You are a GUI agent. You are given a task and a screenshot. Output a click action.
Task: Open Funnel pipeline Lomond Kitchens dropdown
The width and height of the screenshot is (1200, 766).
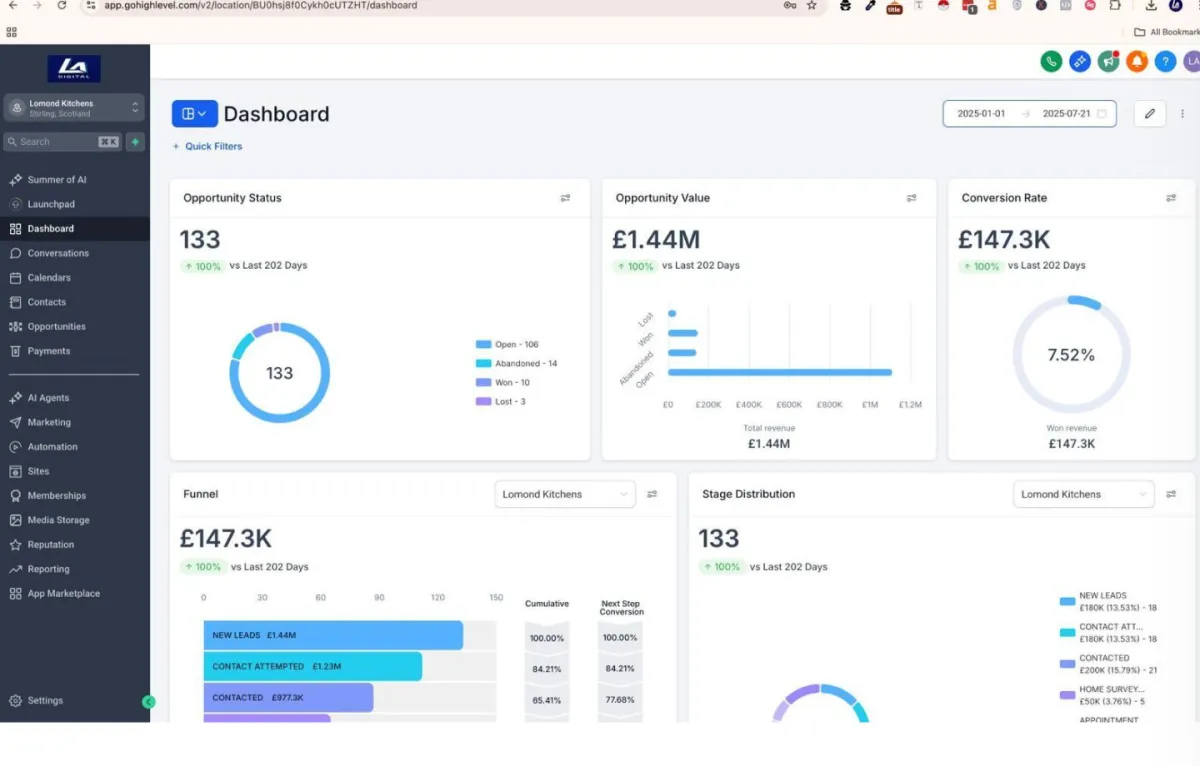[565, 494]
